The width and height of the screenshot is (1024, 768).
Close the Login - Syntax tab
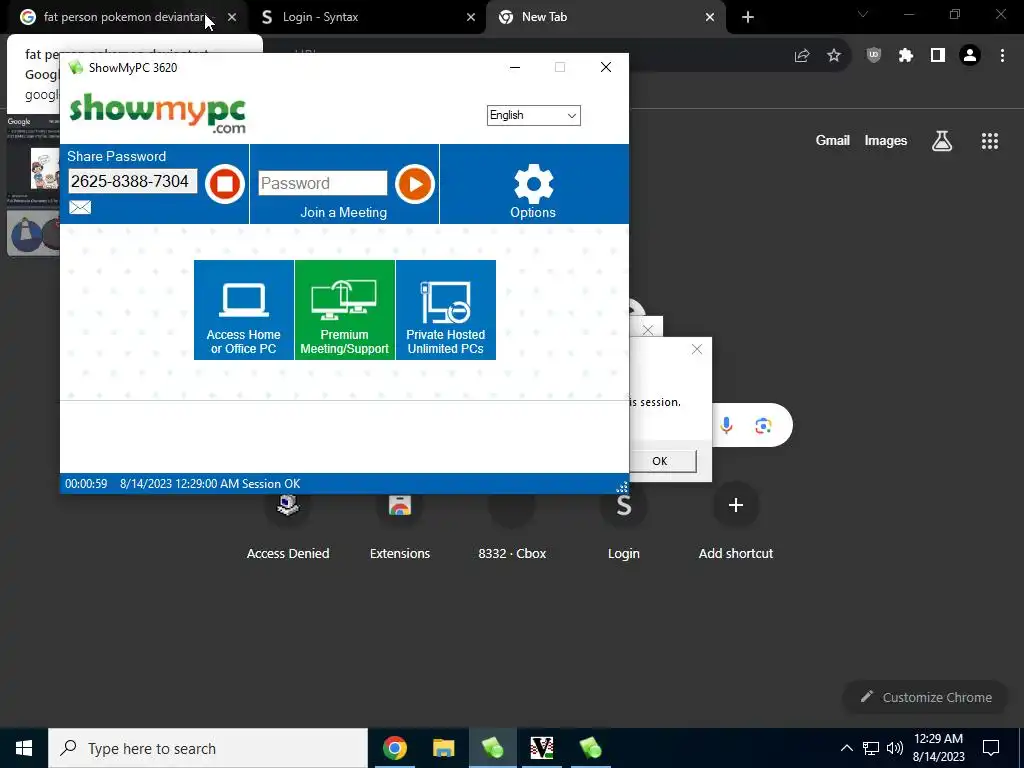click(471, 17)
